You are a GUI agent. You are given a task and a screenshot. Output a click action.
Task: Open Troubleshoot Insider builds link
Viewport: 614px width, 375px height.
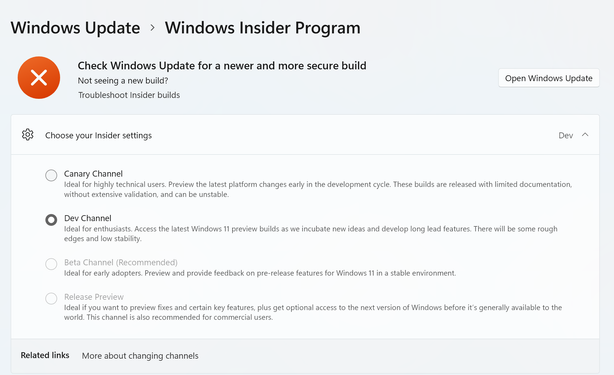click(129, 95)
